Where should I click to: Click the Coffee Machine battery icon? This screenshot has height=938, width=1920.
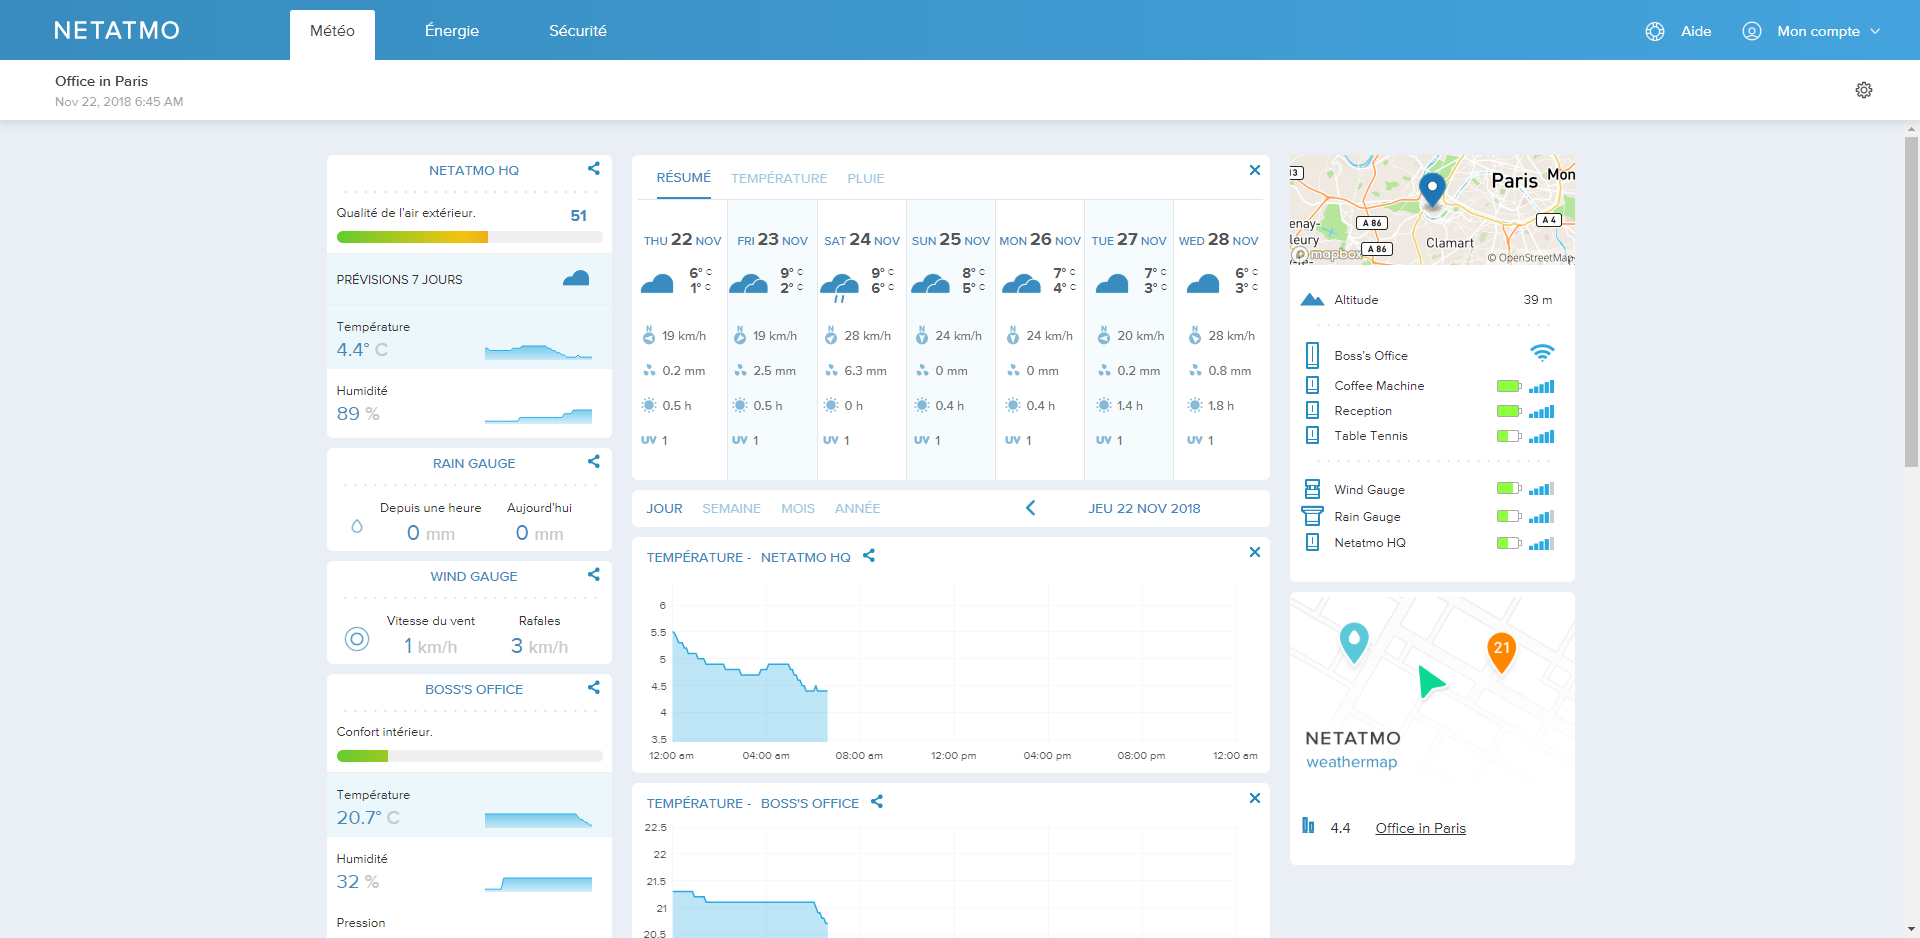(1509, 386)
